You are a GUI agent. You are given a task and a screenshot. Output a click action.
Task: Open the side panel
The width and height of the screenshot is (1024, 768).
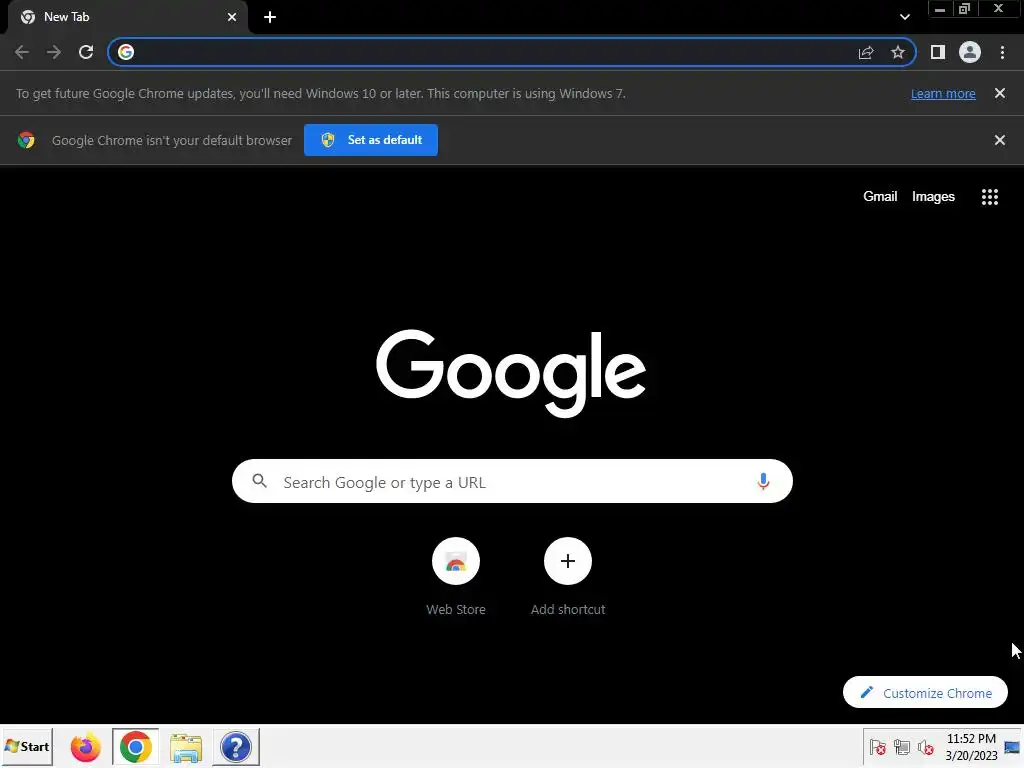click(x=938, y=52)
